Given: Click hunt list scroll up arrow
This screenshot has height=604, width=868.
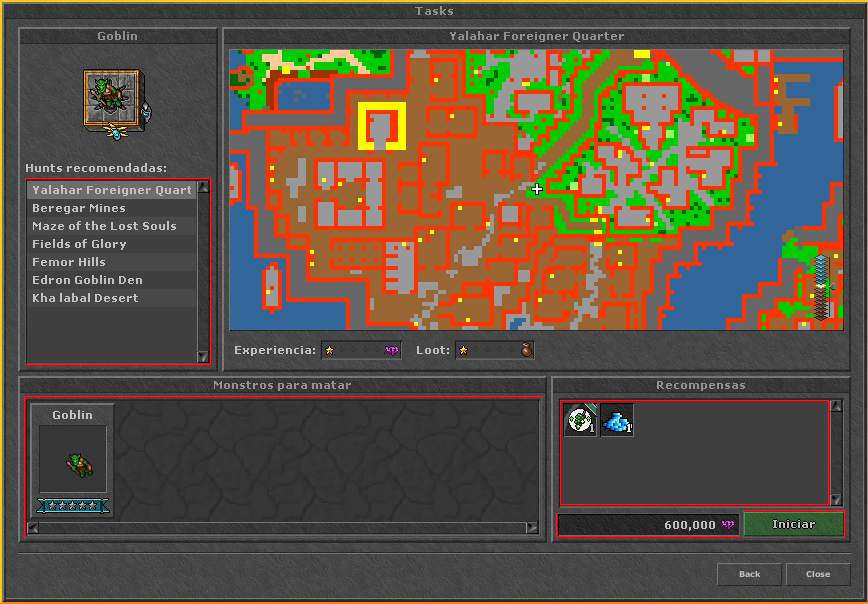Looking at the screenshot, I should point(203,187).
